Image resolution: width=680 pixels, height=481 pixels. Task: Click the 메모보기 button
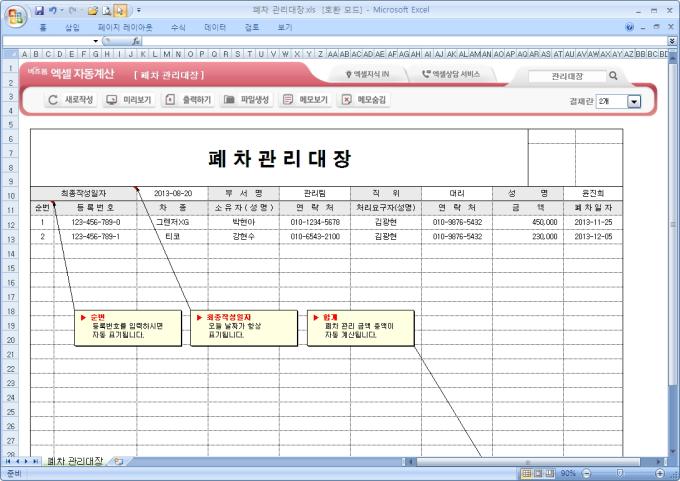305,100
